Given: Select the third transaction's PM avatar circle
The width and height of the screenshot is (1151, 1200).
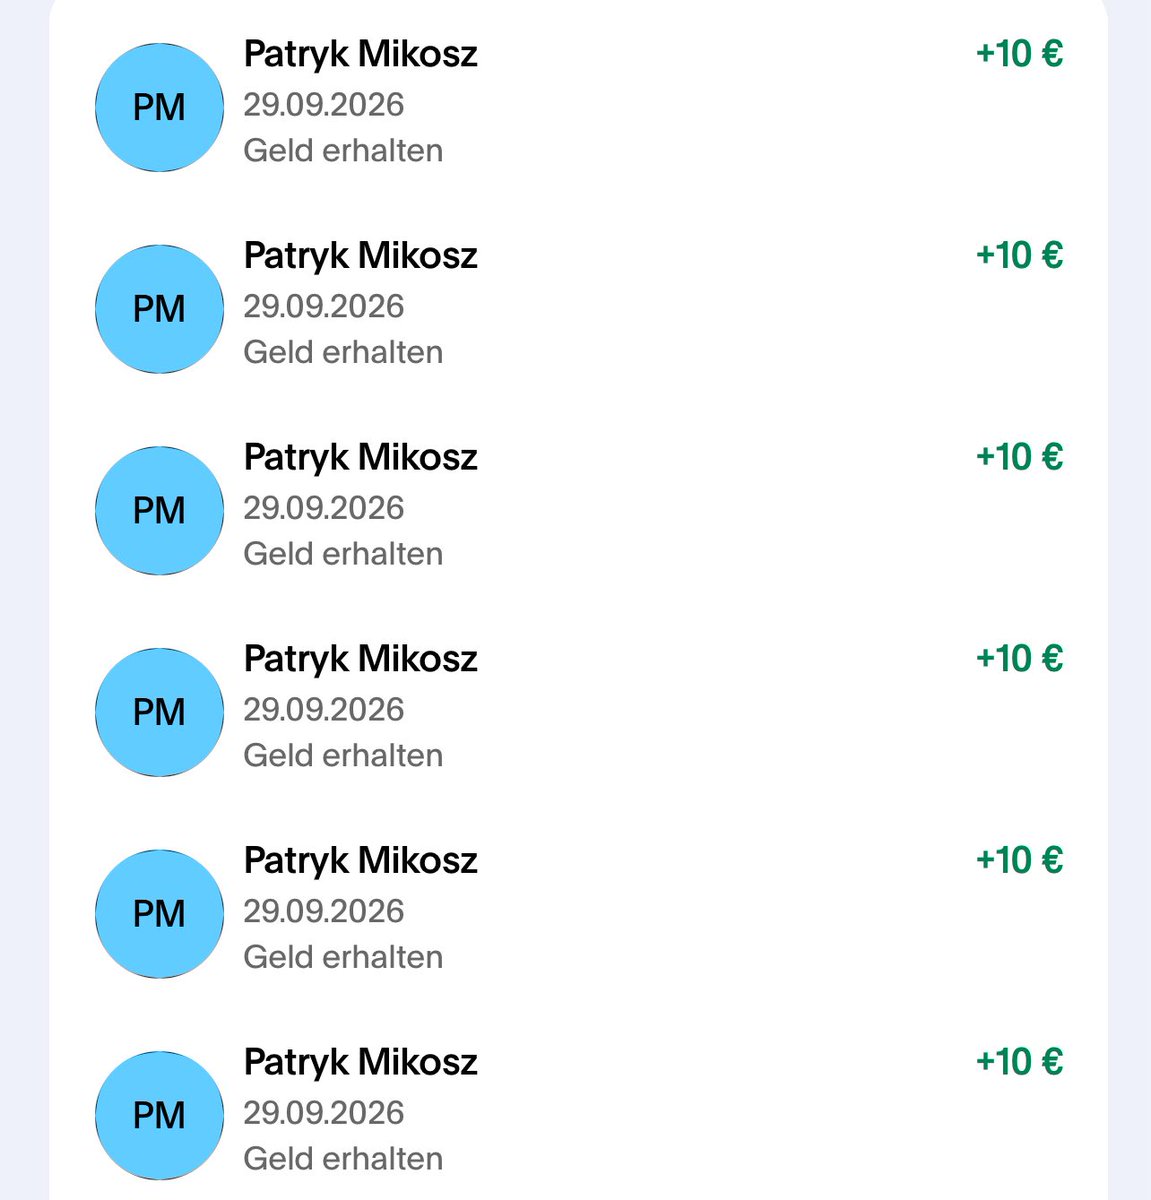Looking at the screenshot, I should coord(159,510).
